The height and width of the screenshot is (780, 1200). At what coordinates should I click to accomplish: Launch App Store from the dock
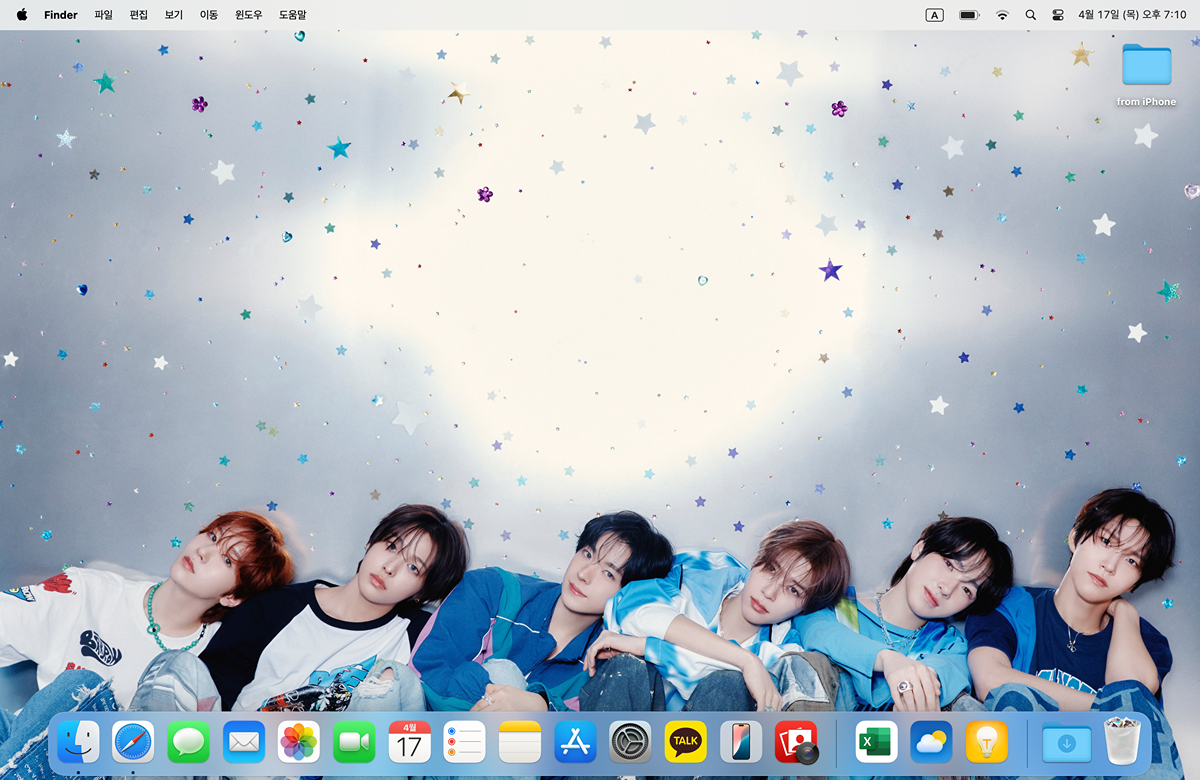point(575,742)
